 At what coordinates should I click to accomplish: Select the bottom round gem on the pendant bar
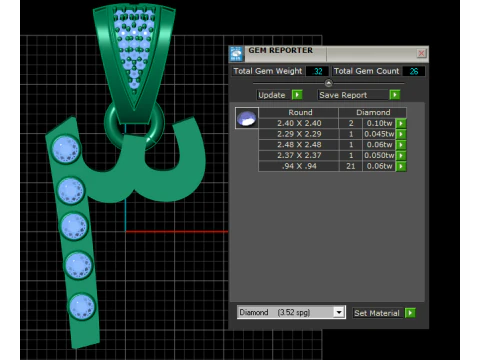[x=82, y=306]
